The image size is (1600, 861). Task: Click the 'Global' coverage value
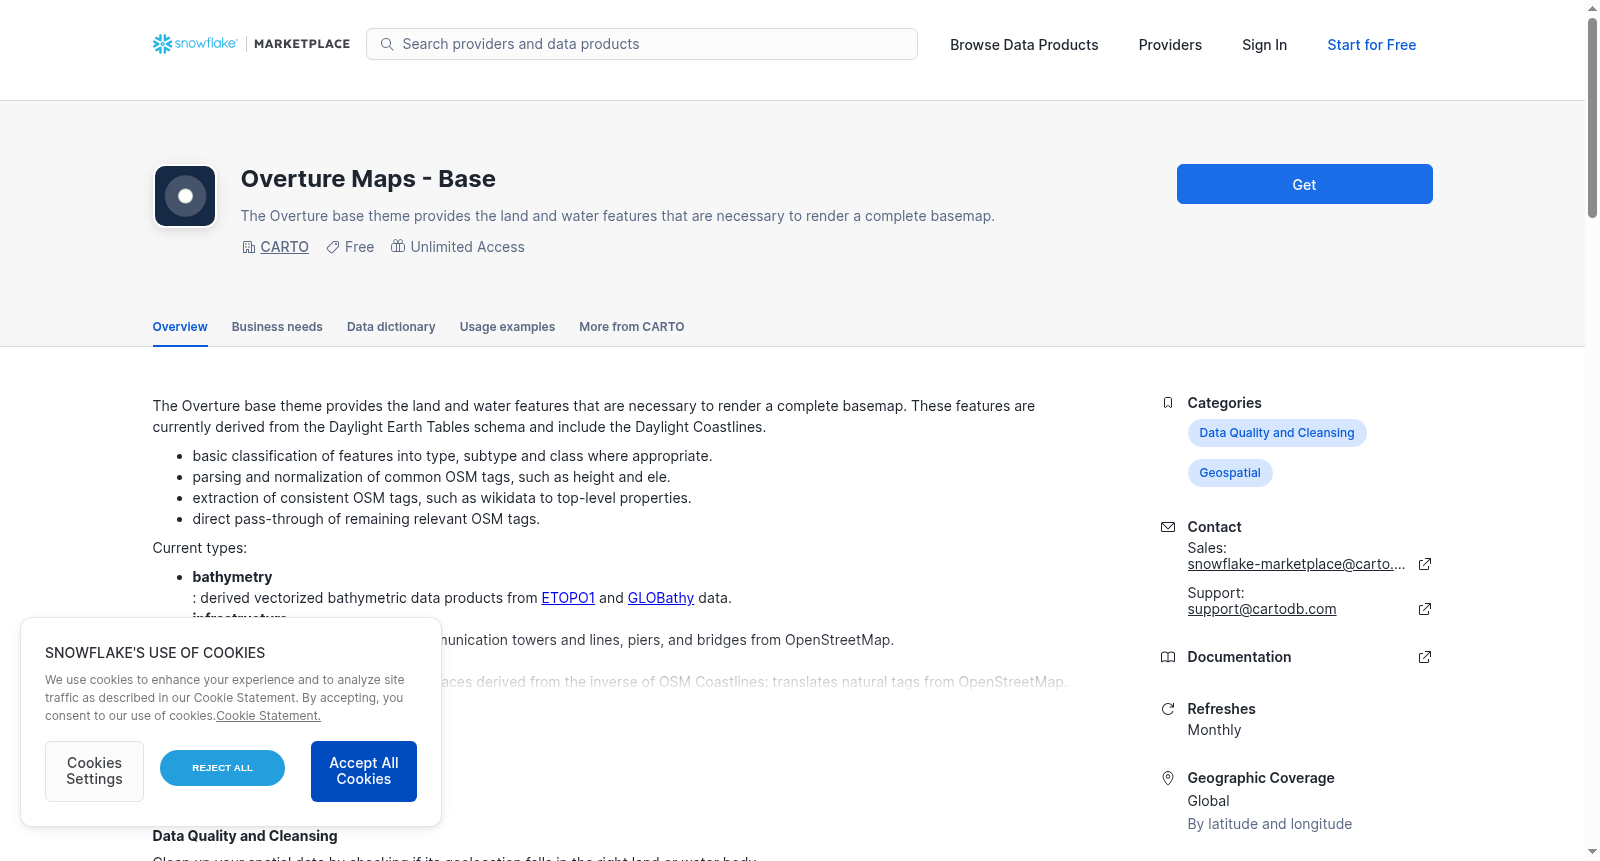coord(1208,801)
